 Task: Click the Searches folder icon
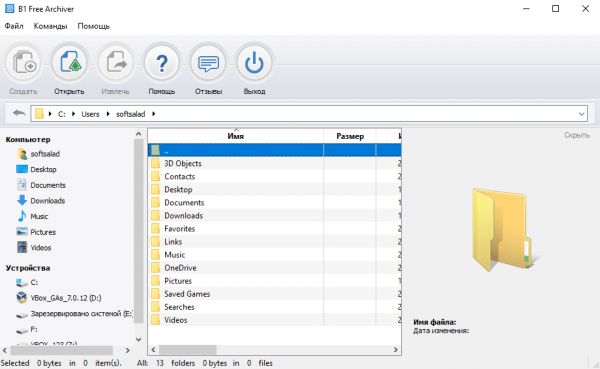point(155,307)
